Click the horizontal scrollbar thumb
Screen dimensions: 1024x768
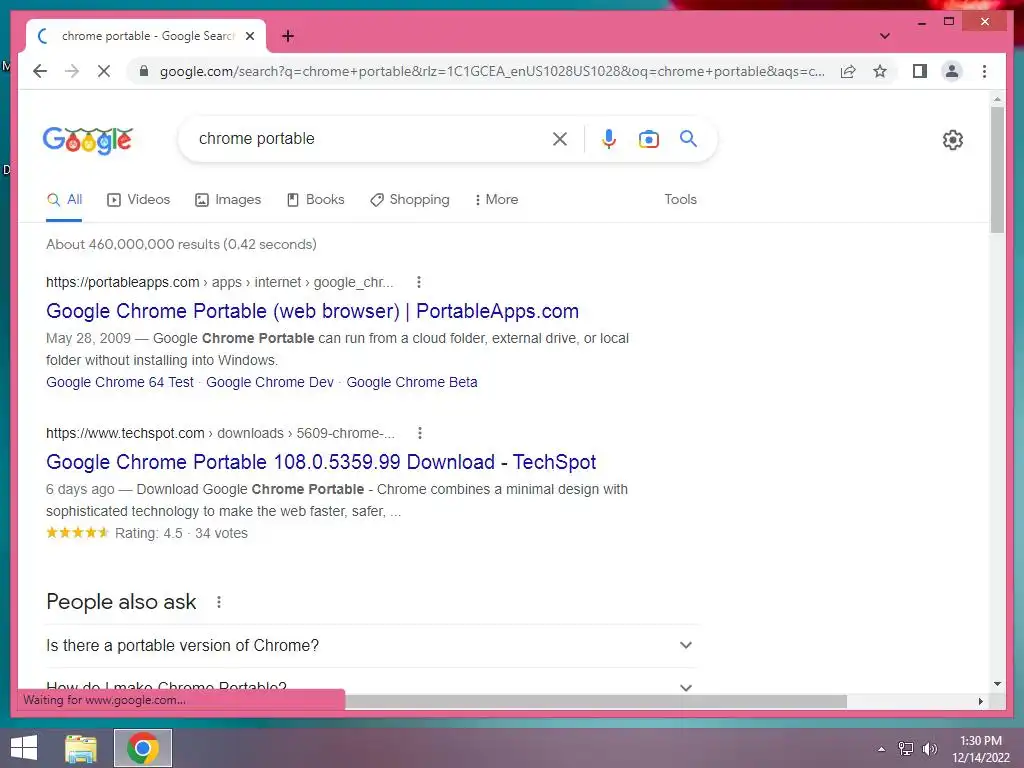coord(596,701)
